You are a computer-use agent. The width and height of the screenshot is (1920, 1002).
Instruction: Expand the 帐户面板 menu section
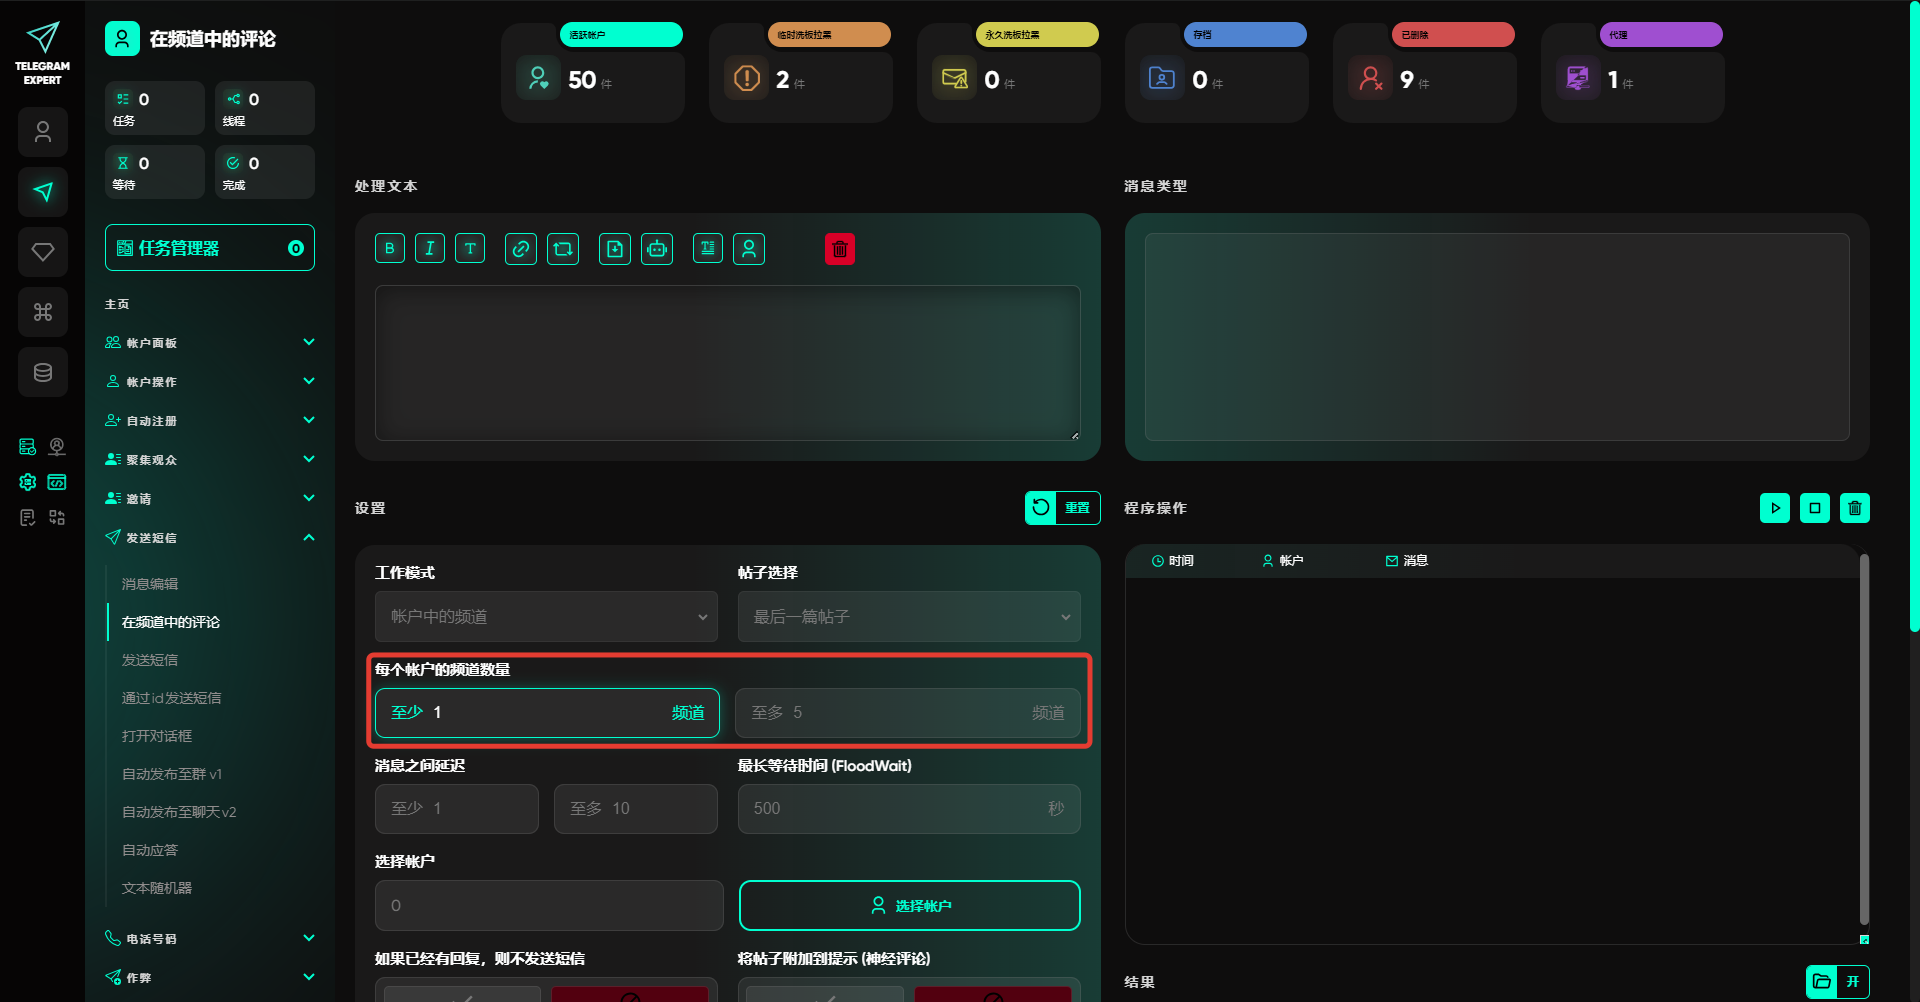click(x=210, y=343)
